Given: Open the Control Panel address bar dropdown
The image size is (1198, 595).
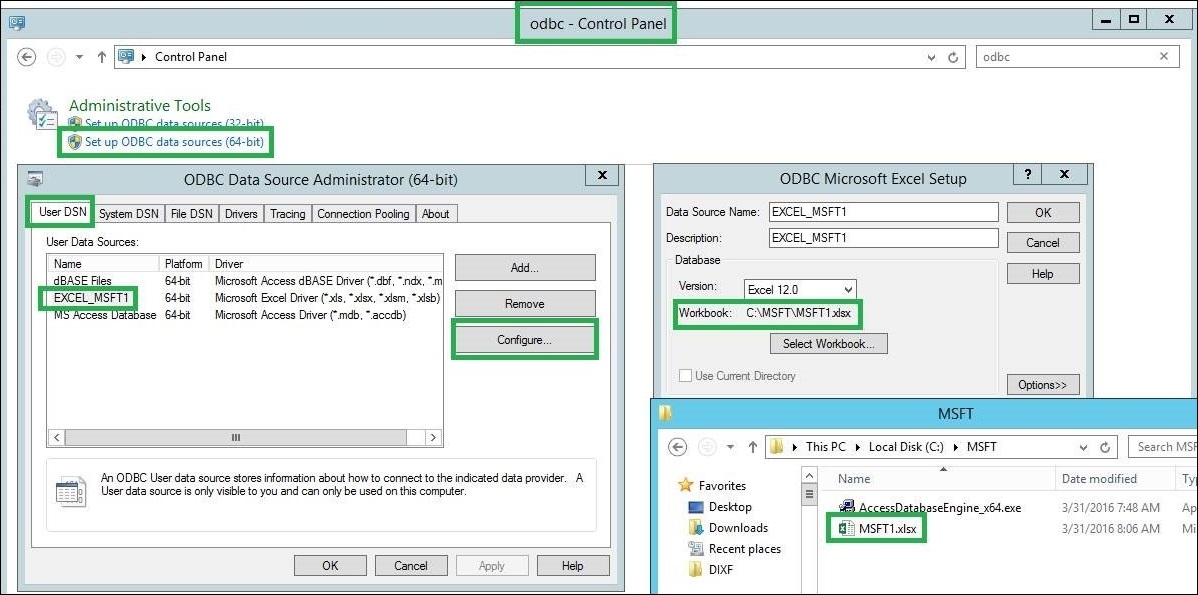Looking at the screenshot, I should 931,57.
